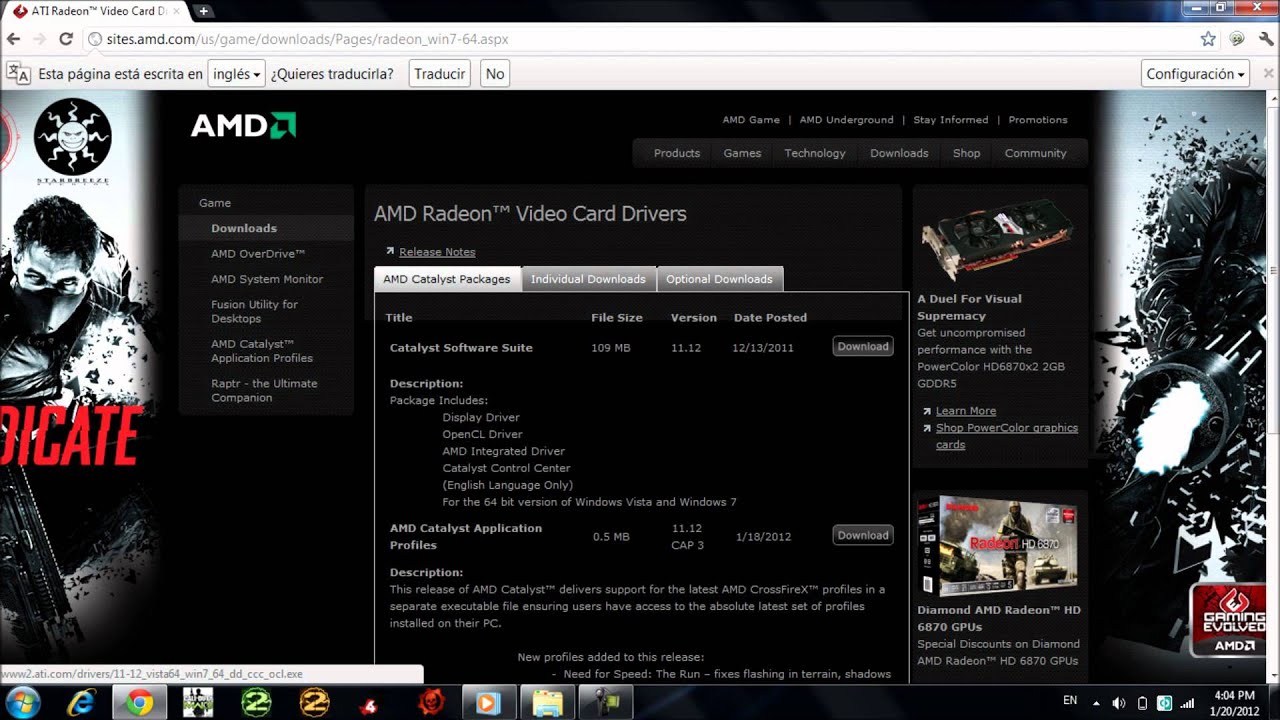
Task: Click the Traducir button
Action: pyautogui.click(x=439, y=74)
